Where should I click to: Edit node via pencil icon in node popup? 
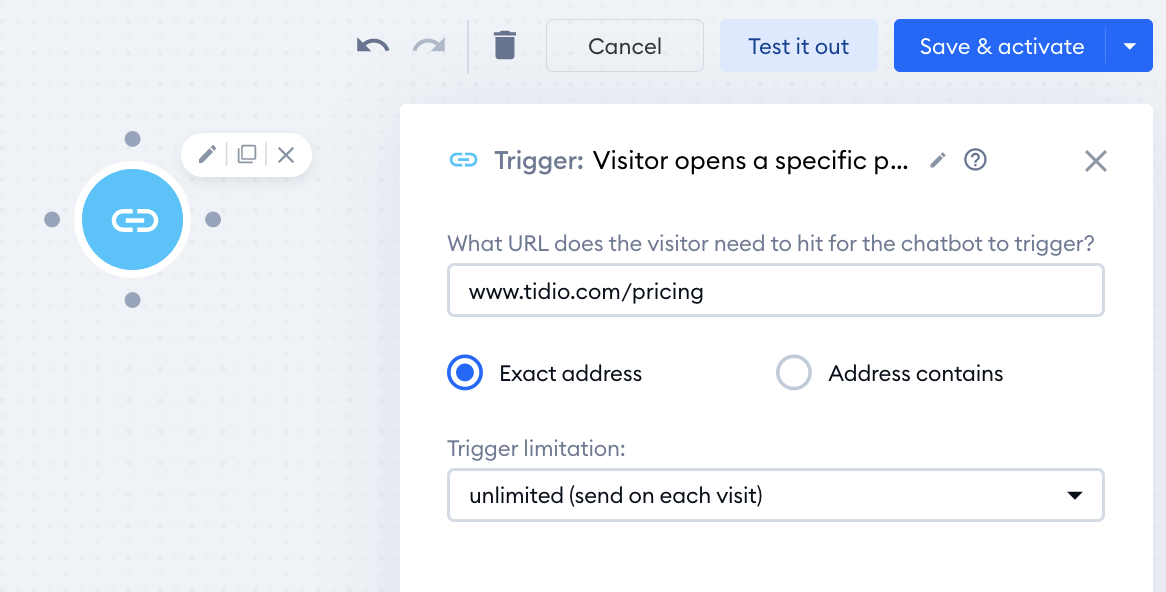click(x=207, y=155)
